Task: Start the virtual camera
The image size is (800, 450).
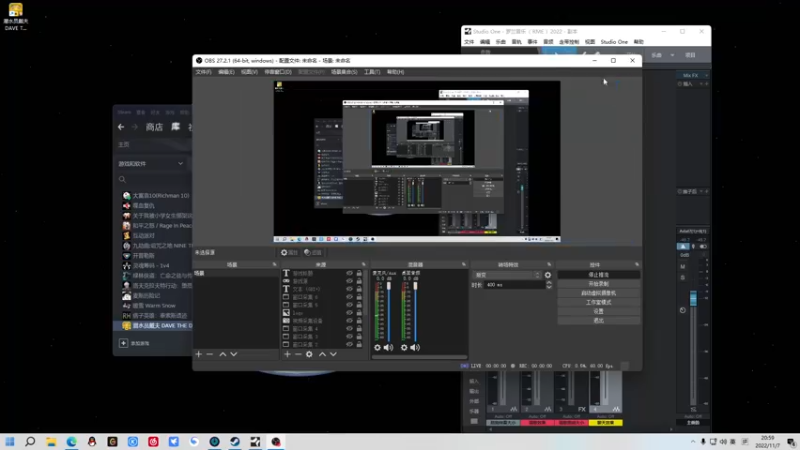Action: coord(598,293)
